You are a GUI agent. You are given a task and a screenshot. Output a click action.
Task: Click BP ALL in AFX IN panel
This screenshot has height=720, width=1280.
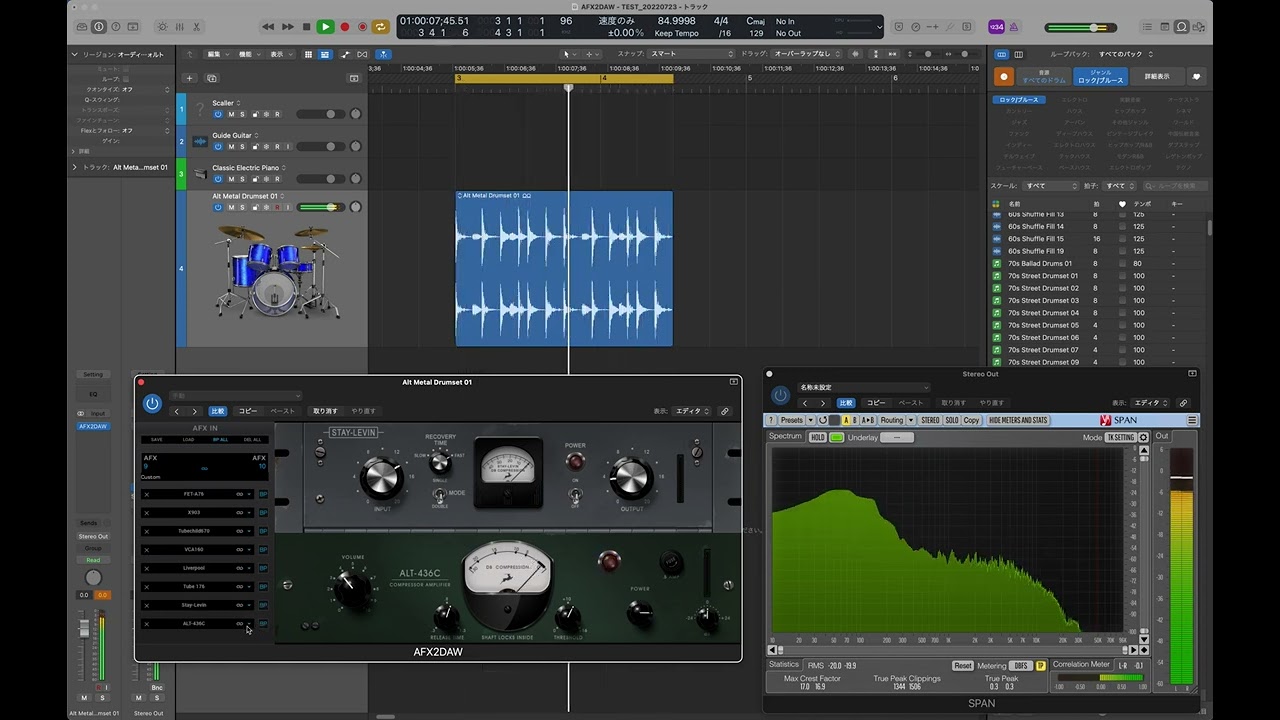point(221,439)
